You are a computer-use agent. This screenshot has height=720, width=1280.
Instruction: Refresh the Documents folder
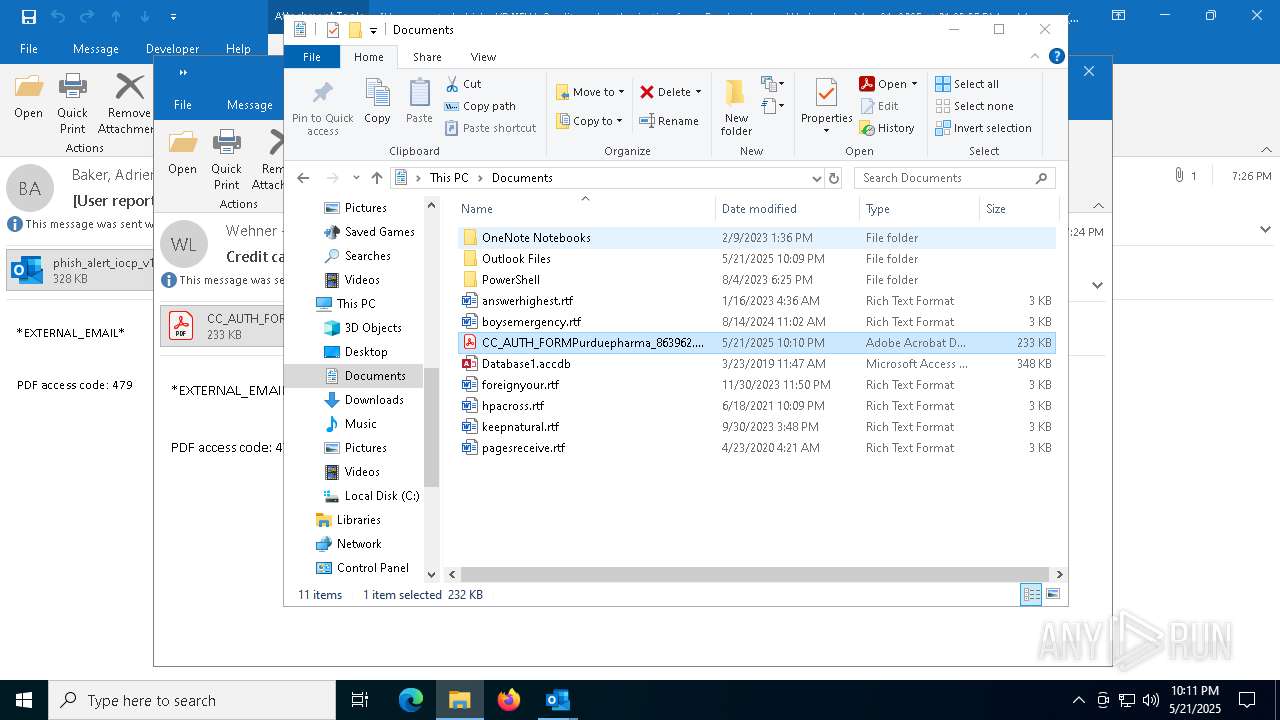[834, 178]
